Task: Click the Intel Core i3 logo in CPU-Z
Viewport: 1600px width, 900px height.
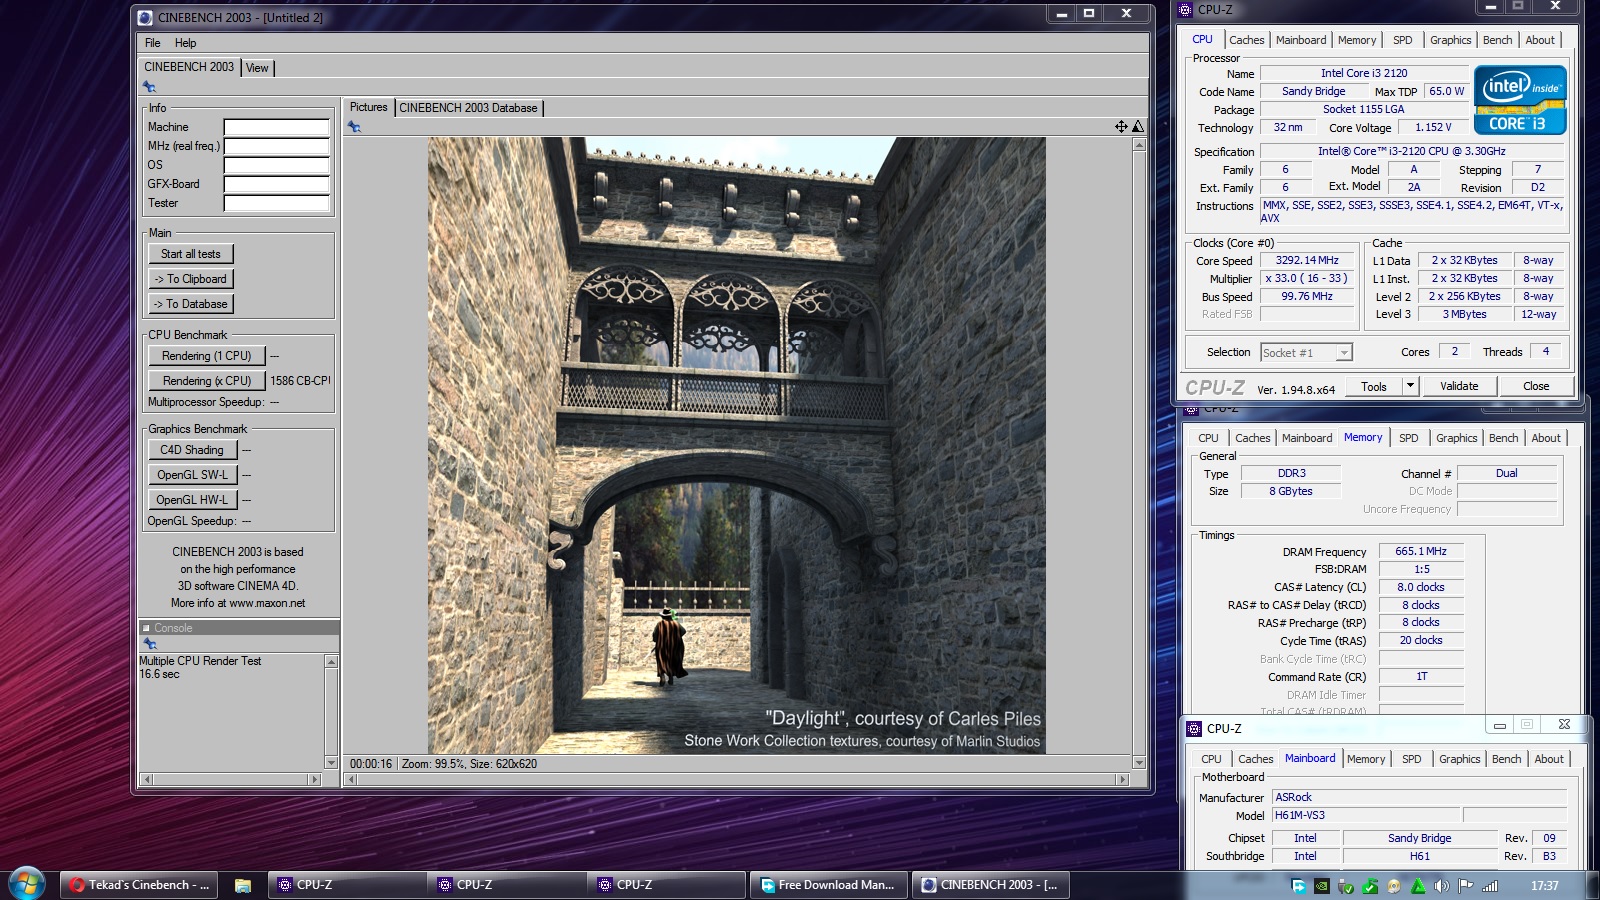Action: (x=1520, y=100)
